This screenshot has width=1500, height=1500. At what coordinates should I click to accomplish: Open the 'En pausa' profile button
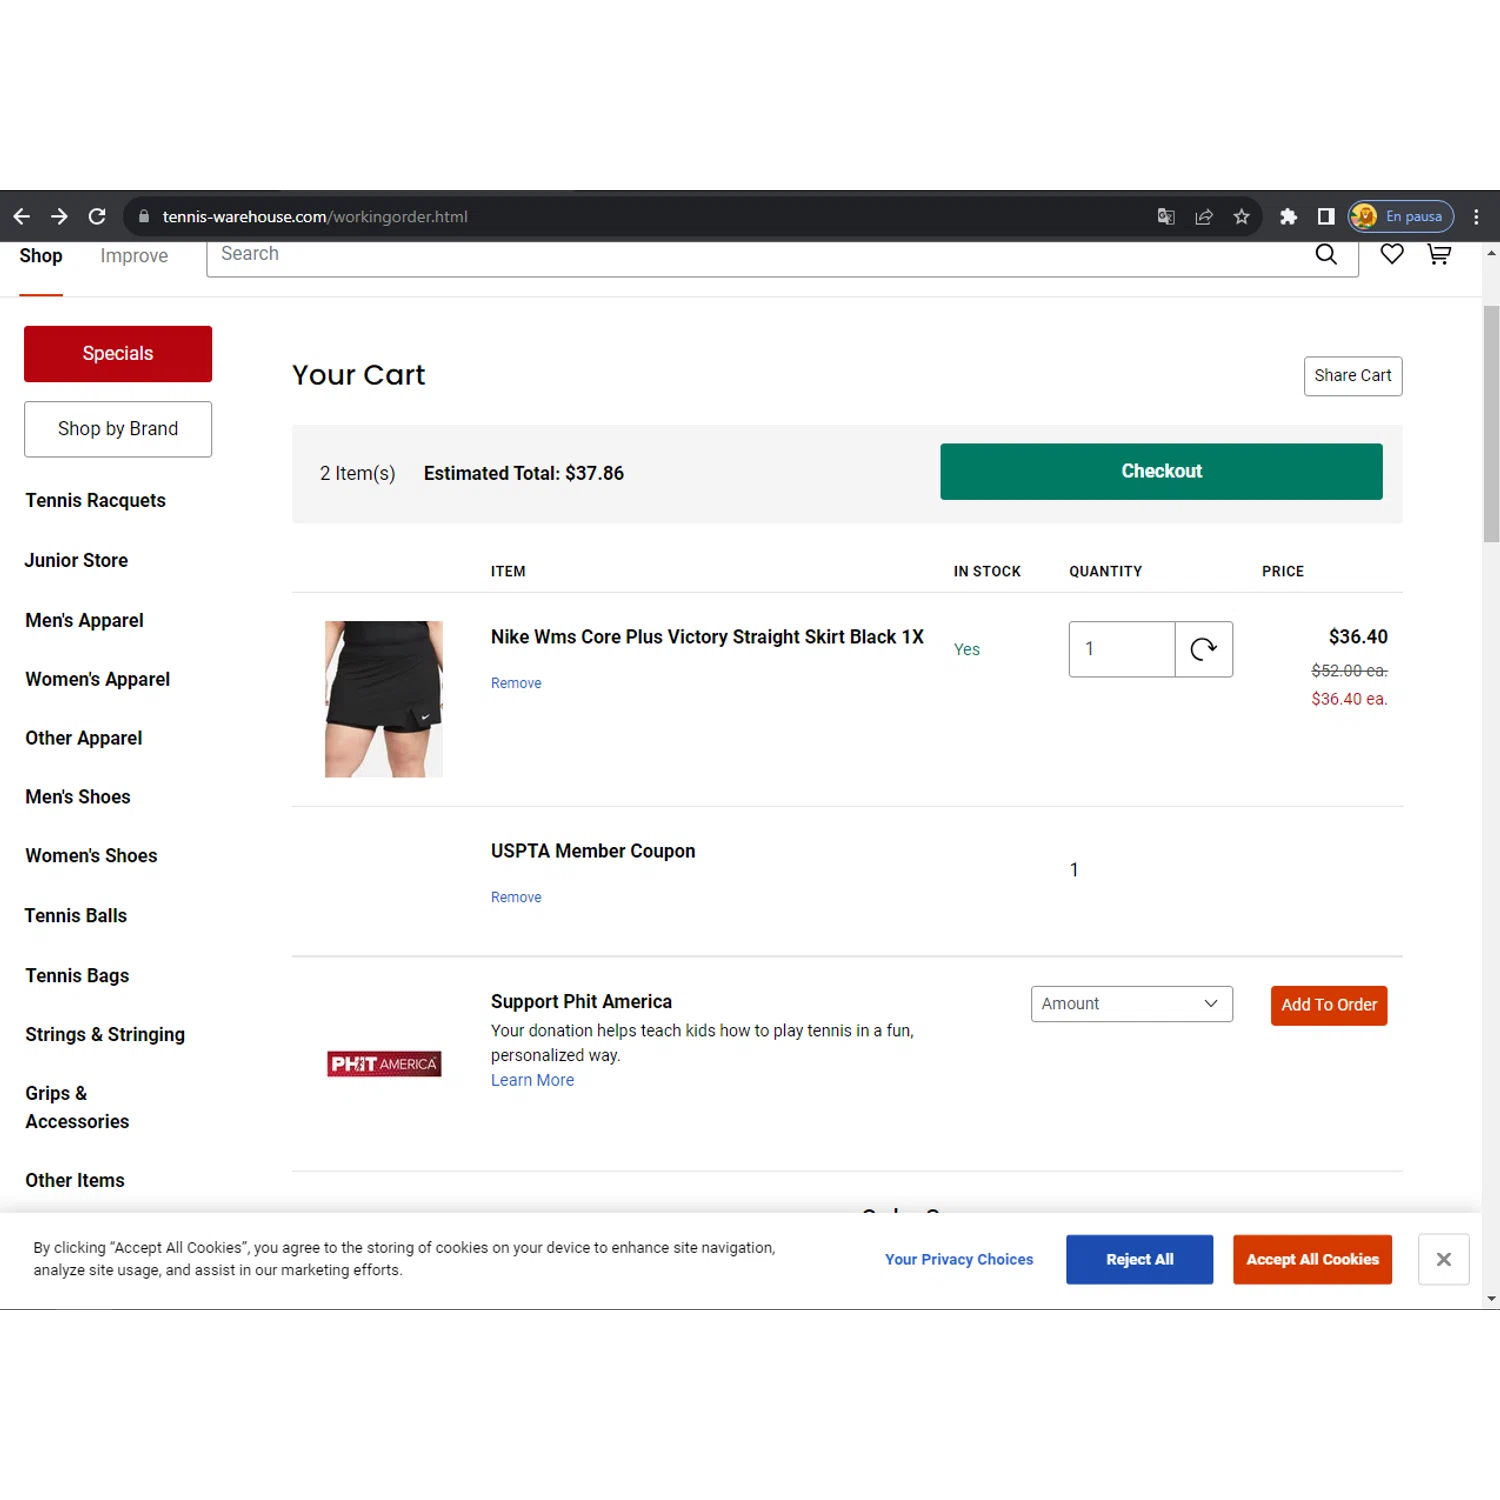point(1400,216)
